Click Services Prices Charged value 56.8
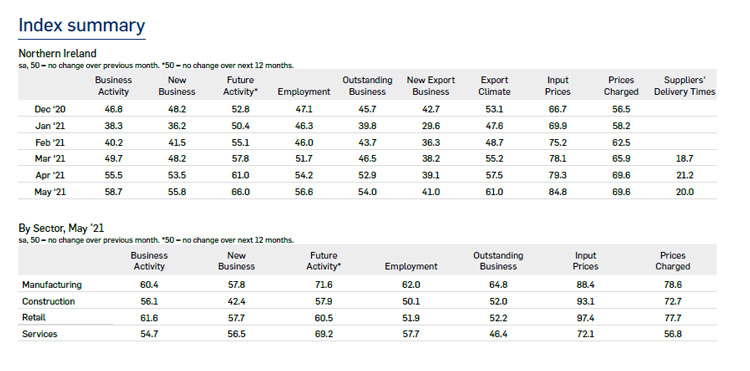The height and width of the screenshot is (371, 750). 673,334
